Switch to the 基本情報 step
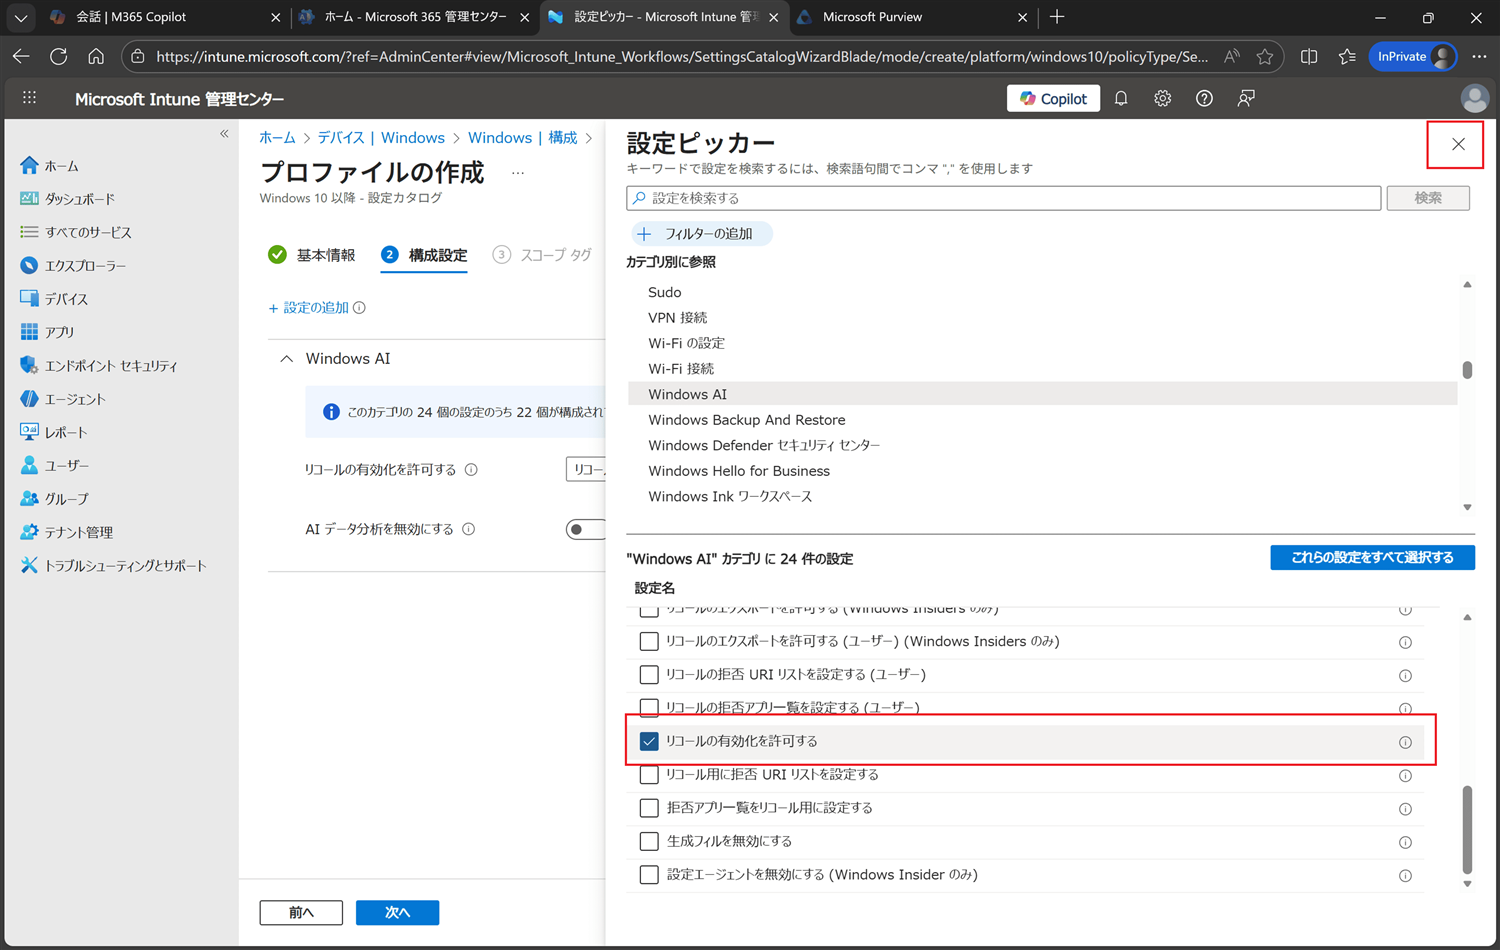Screen dimensions: 1500x950 click(x=312, y=255)
